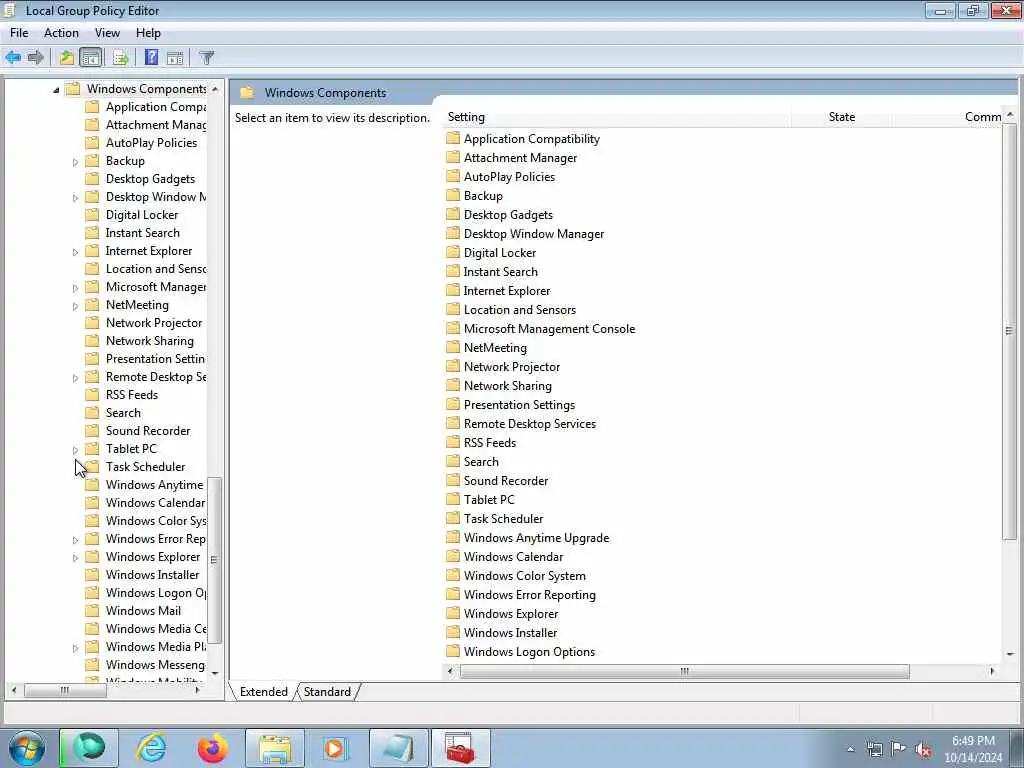Toggle Show/Hide Console Tree button
The image size is (1024, 768).
pos(91,57)
